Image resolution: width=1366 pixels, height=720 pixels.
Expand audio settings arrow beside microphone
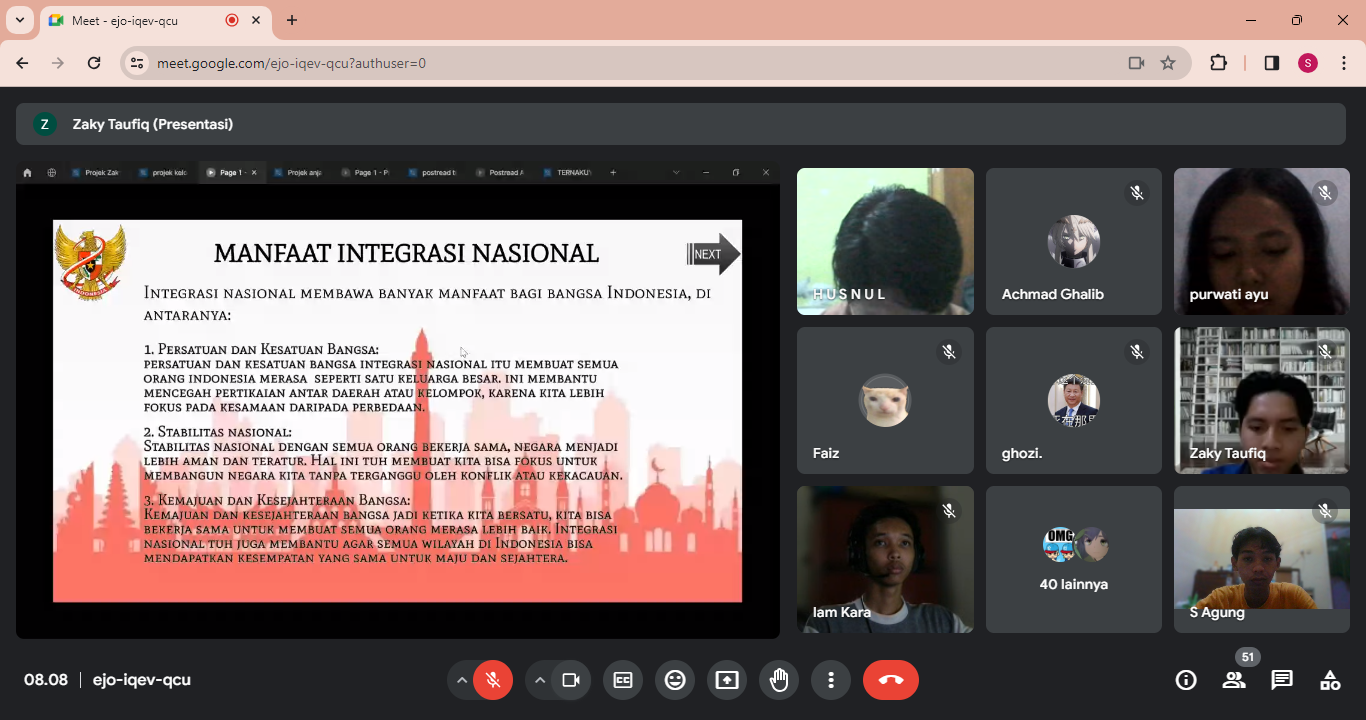461,680
